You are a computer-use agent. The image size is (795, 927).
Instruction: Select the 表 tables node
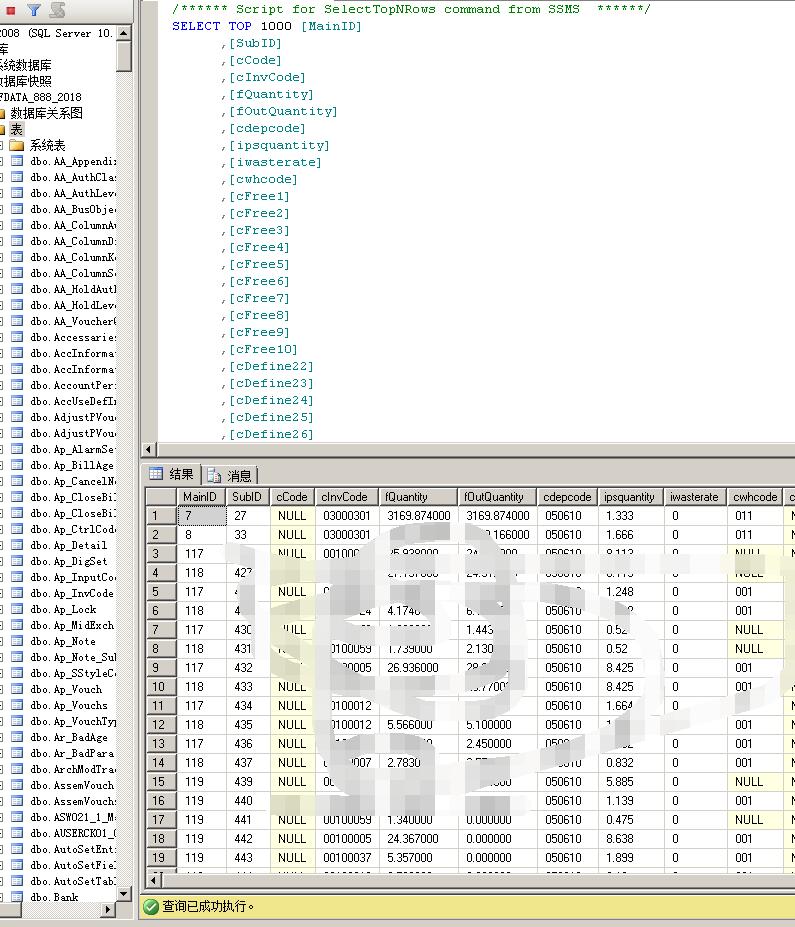point(17,129)
